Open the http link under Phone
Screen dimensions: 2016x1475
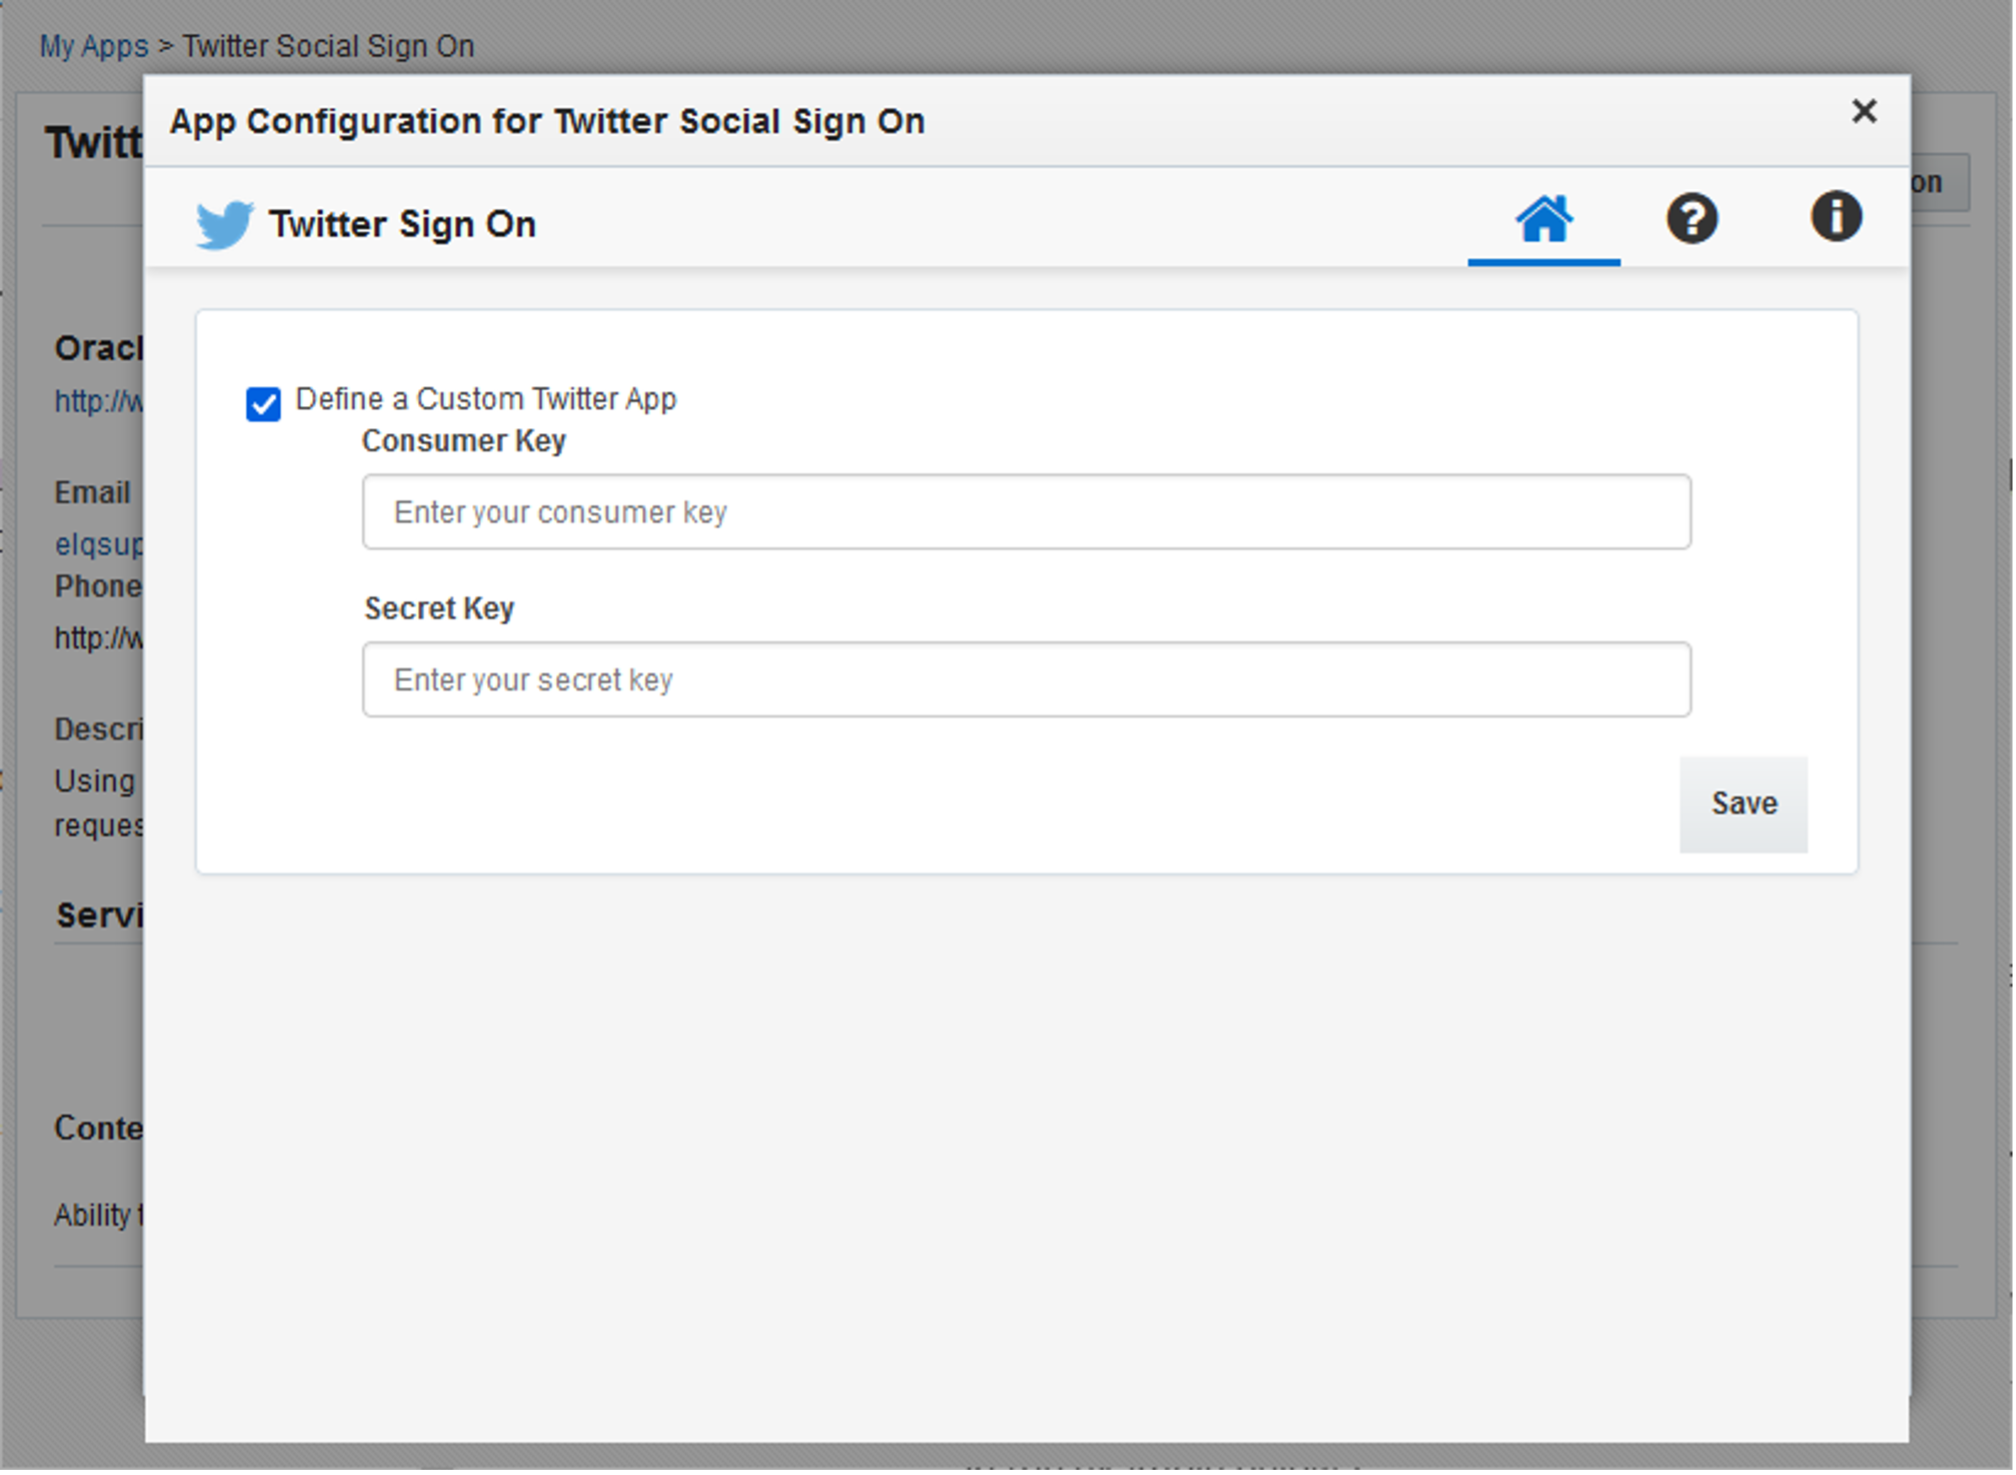pyautogui.click(x=99, y=639)
